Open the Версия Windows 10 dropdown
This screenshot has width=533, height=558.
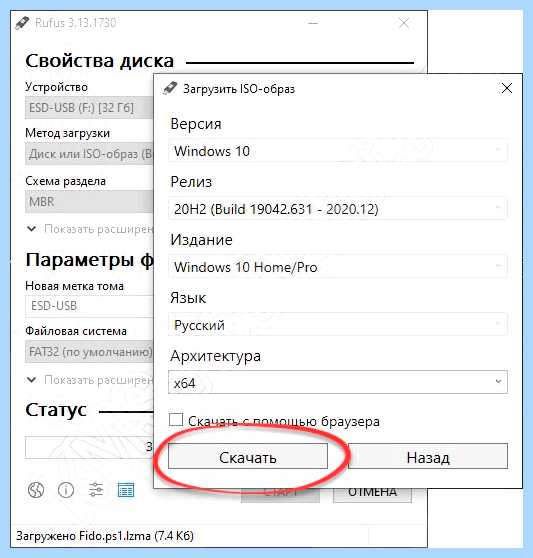click(x=338, y=151)
